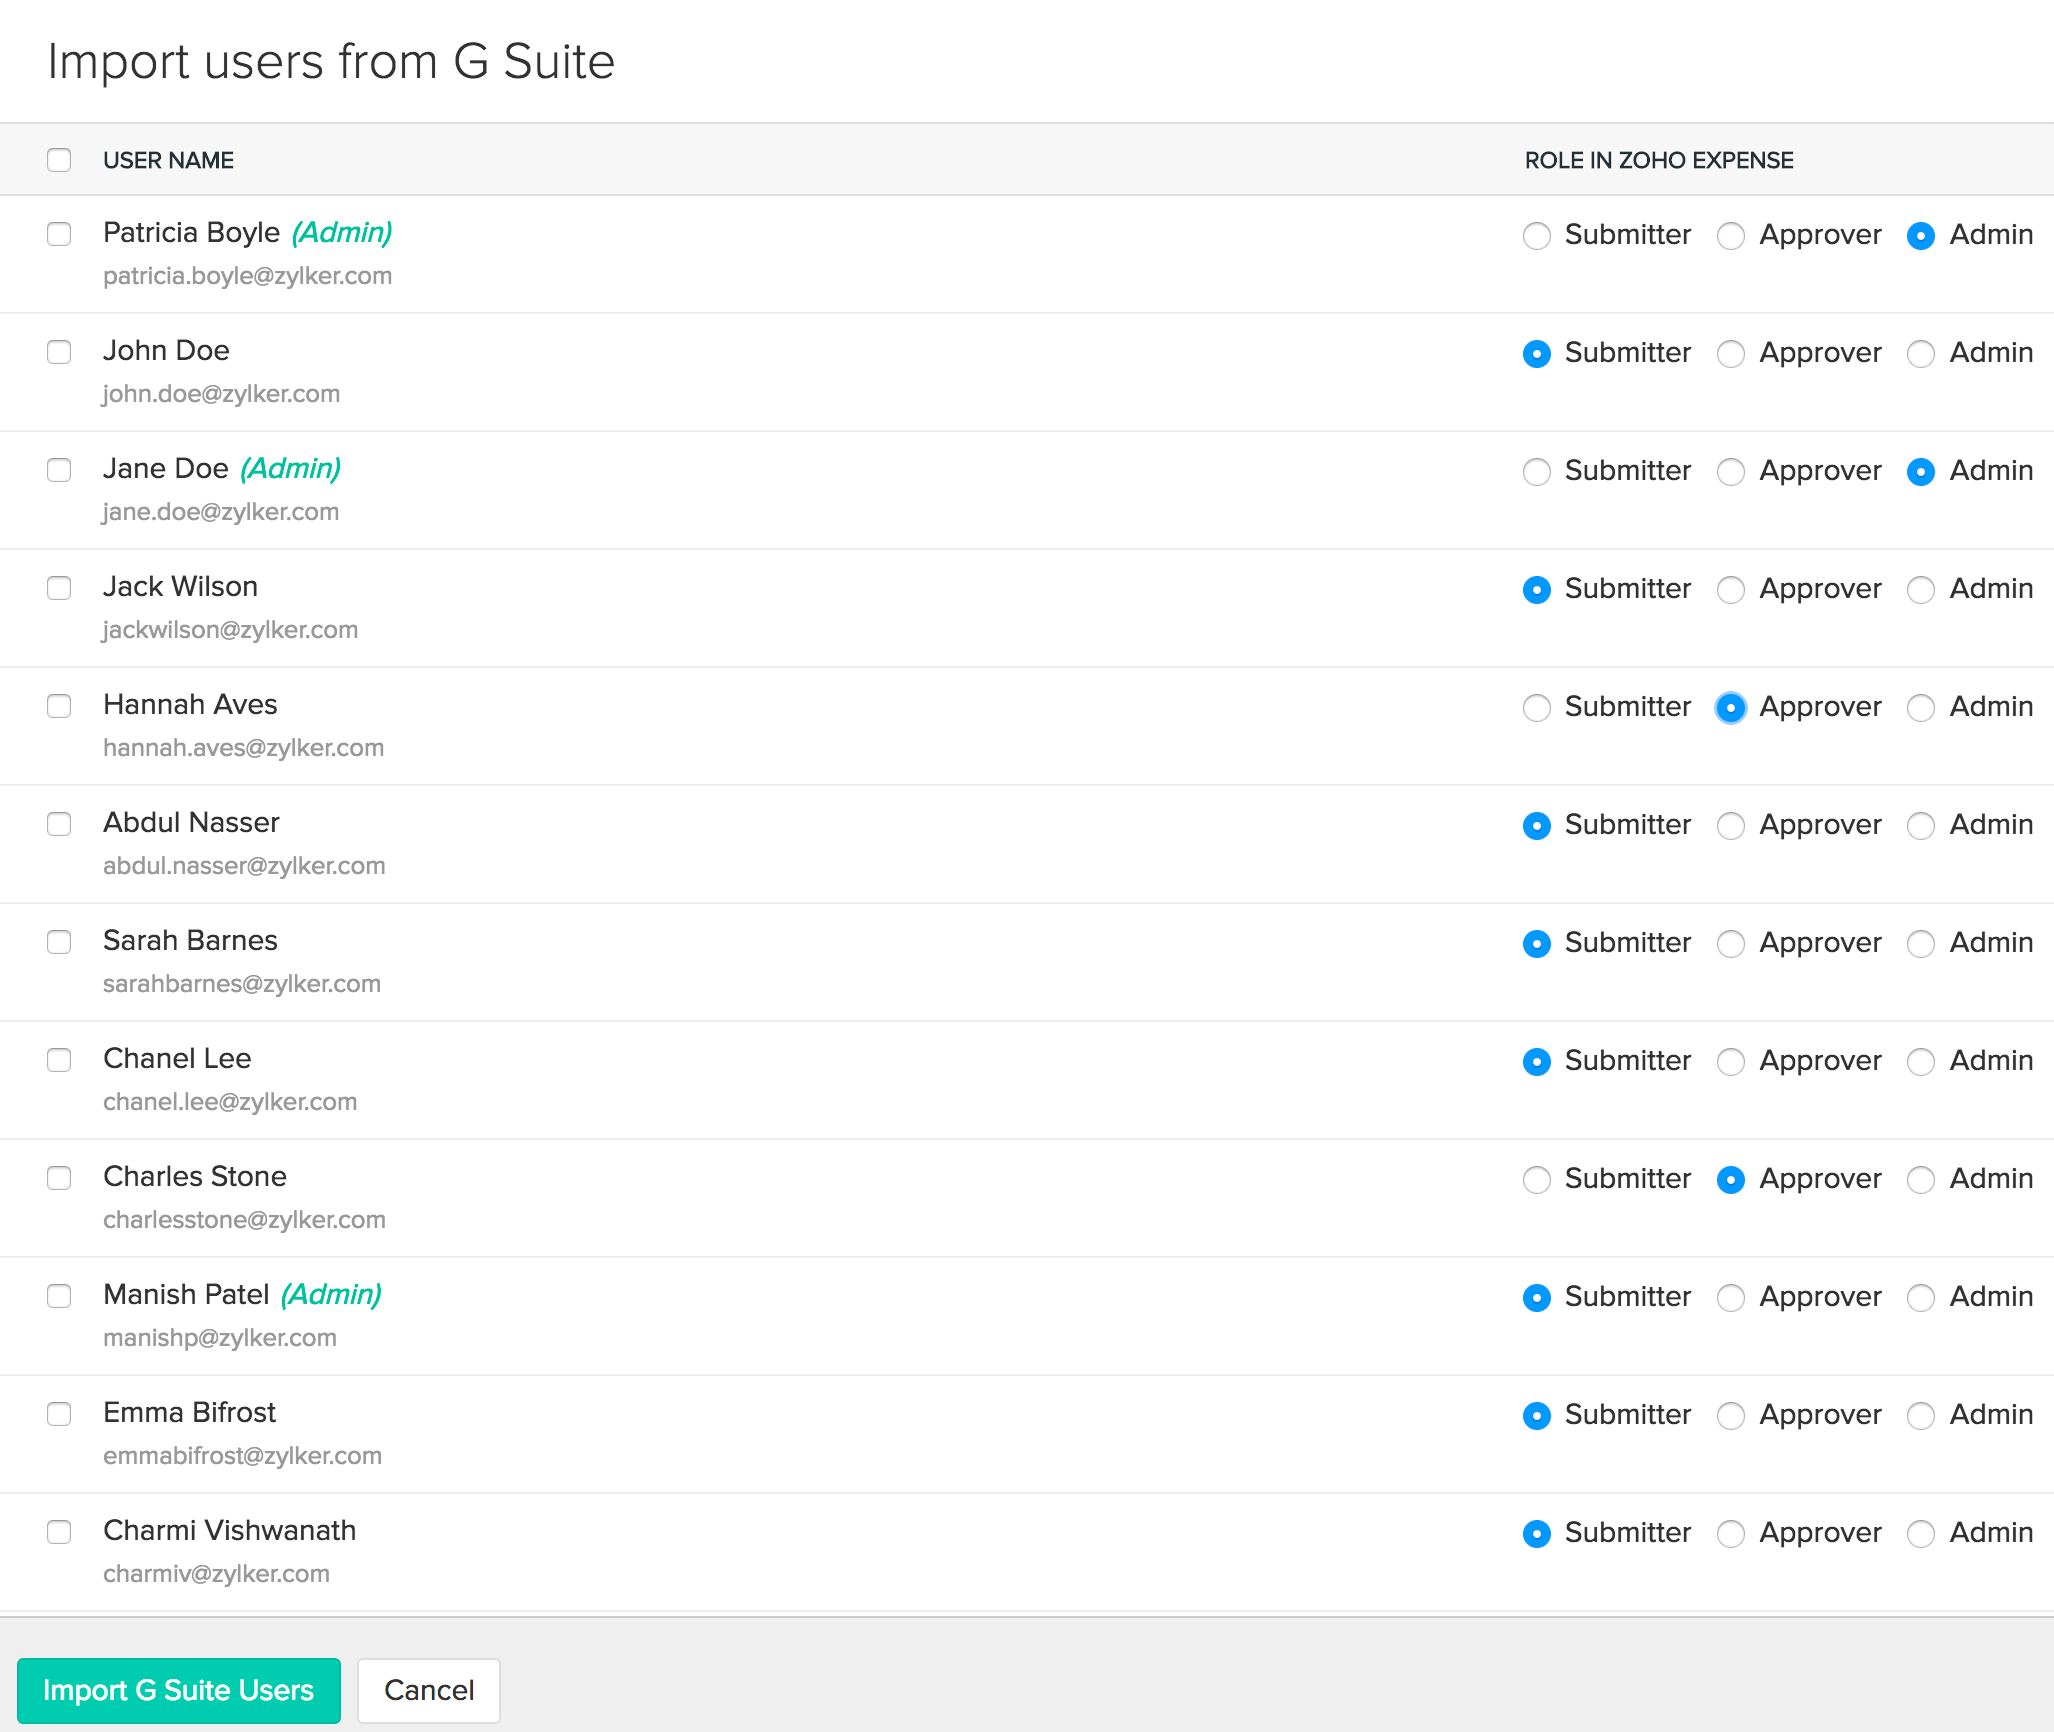Tick the checkbox for Patricia Boyle
This screenshot has width=2054, height=1732.
pyautogui.click(x=59, y=234)
